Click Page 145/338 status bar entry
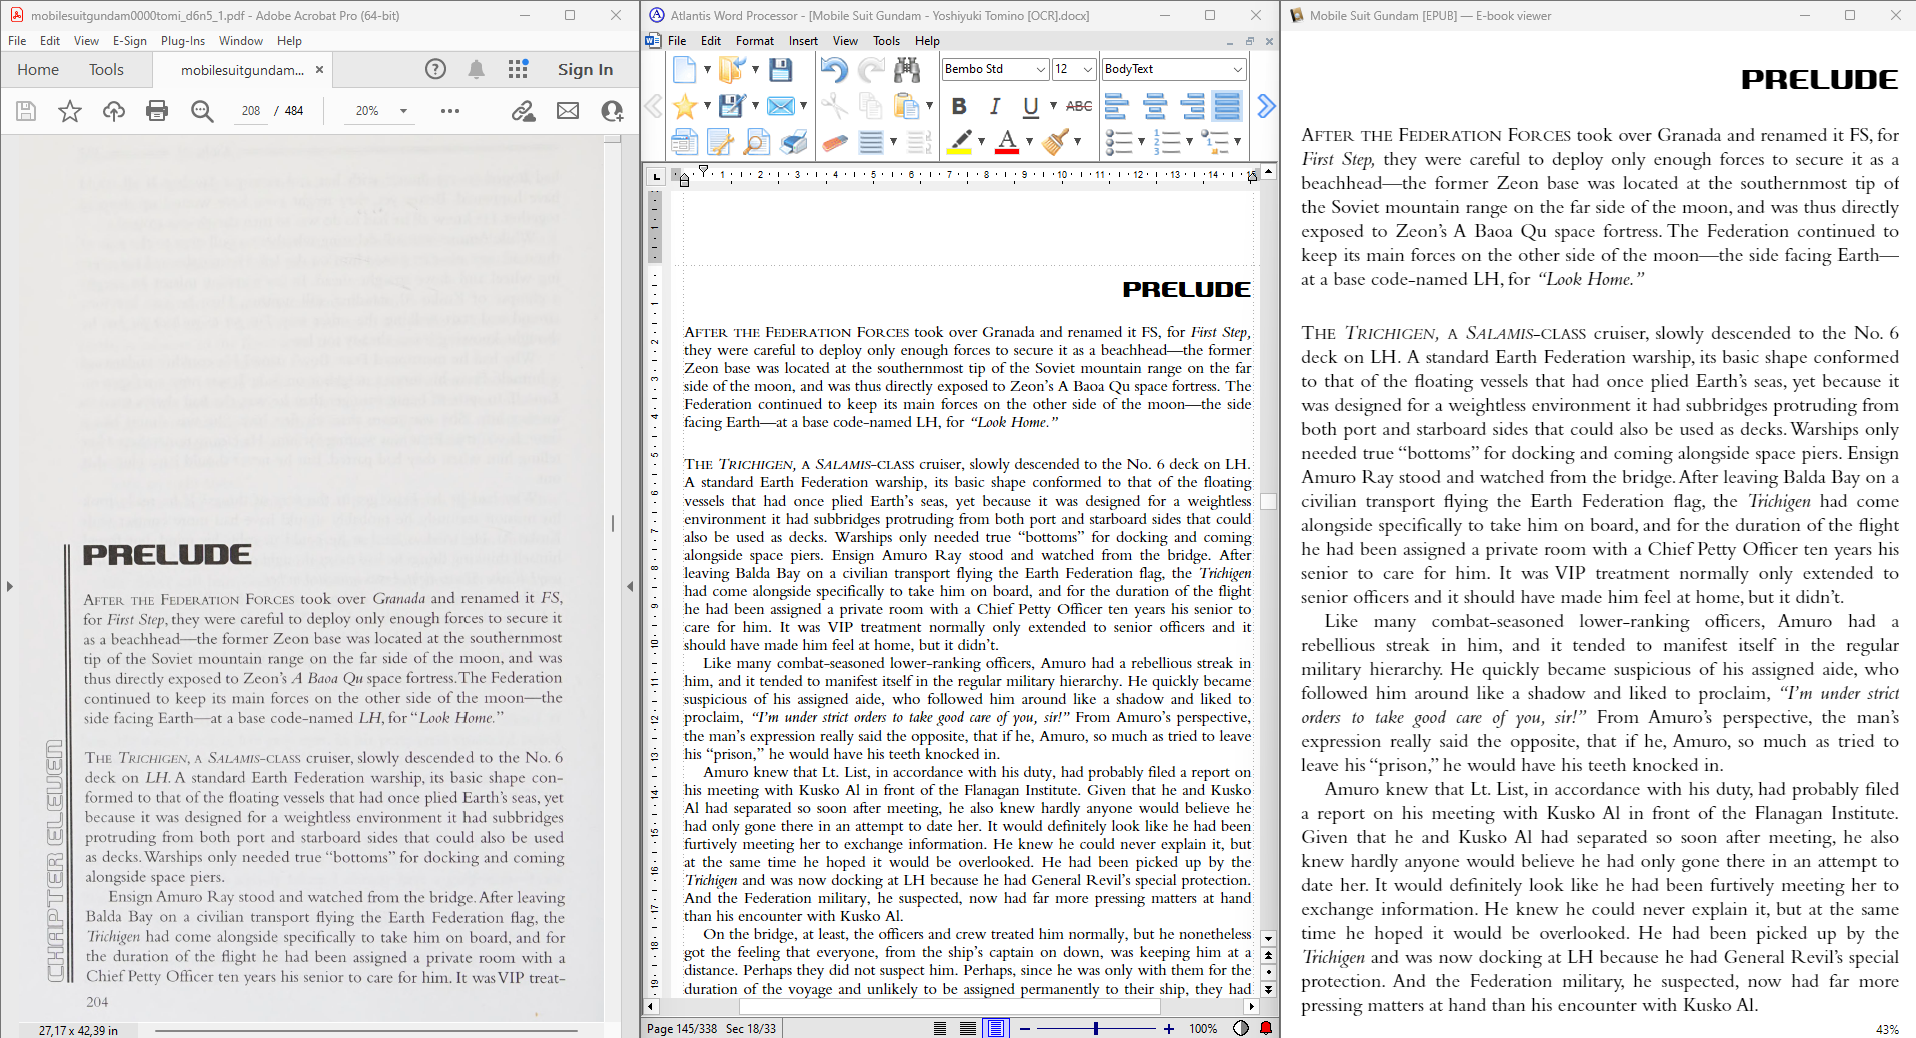The width and height of the screenshot is (1916, 1038). click(x=682, y=1028)
